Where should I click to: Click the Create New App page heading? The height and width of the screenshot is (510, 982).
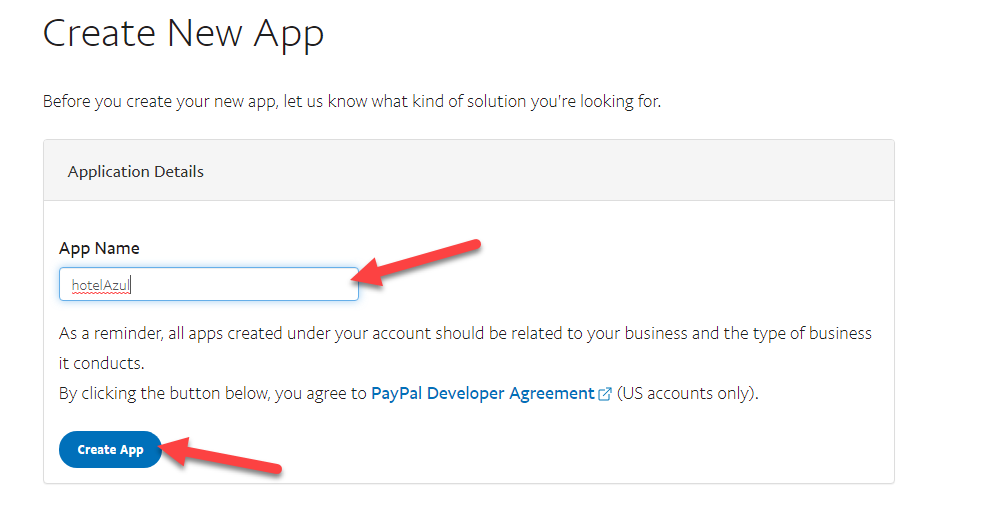[183, 34]
